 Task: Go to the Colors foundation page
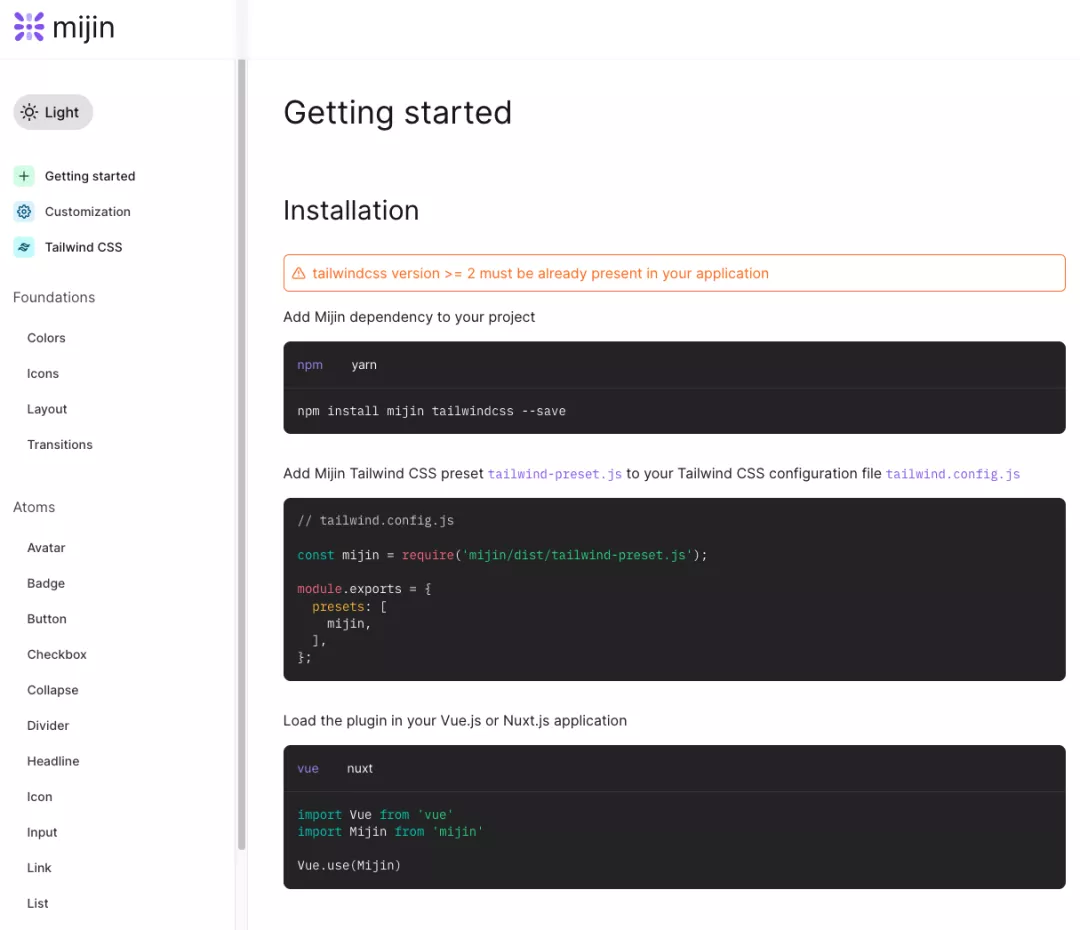click(46, 338)
